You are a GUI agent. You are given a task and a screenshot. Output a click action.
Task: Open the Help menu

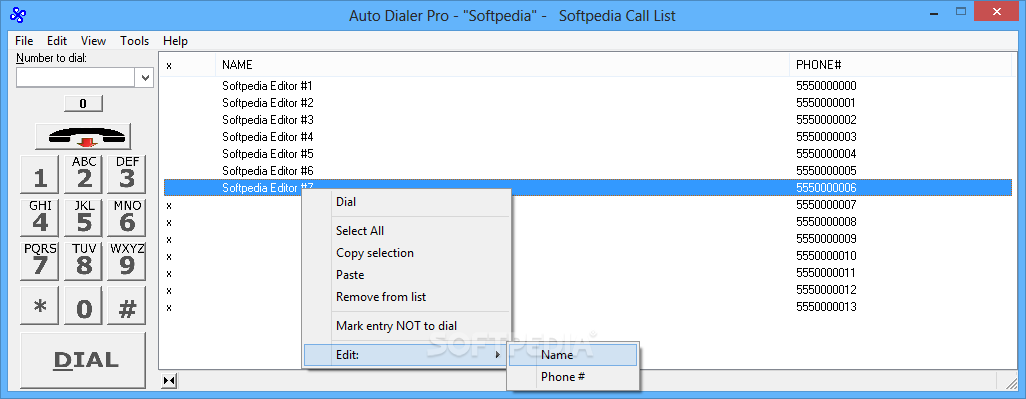[175, 41]
